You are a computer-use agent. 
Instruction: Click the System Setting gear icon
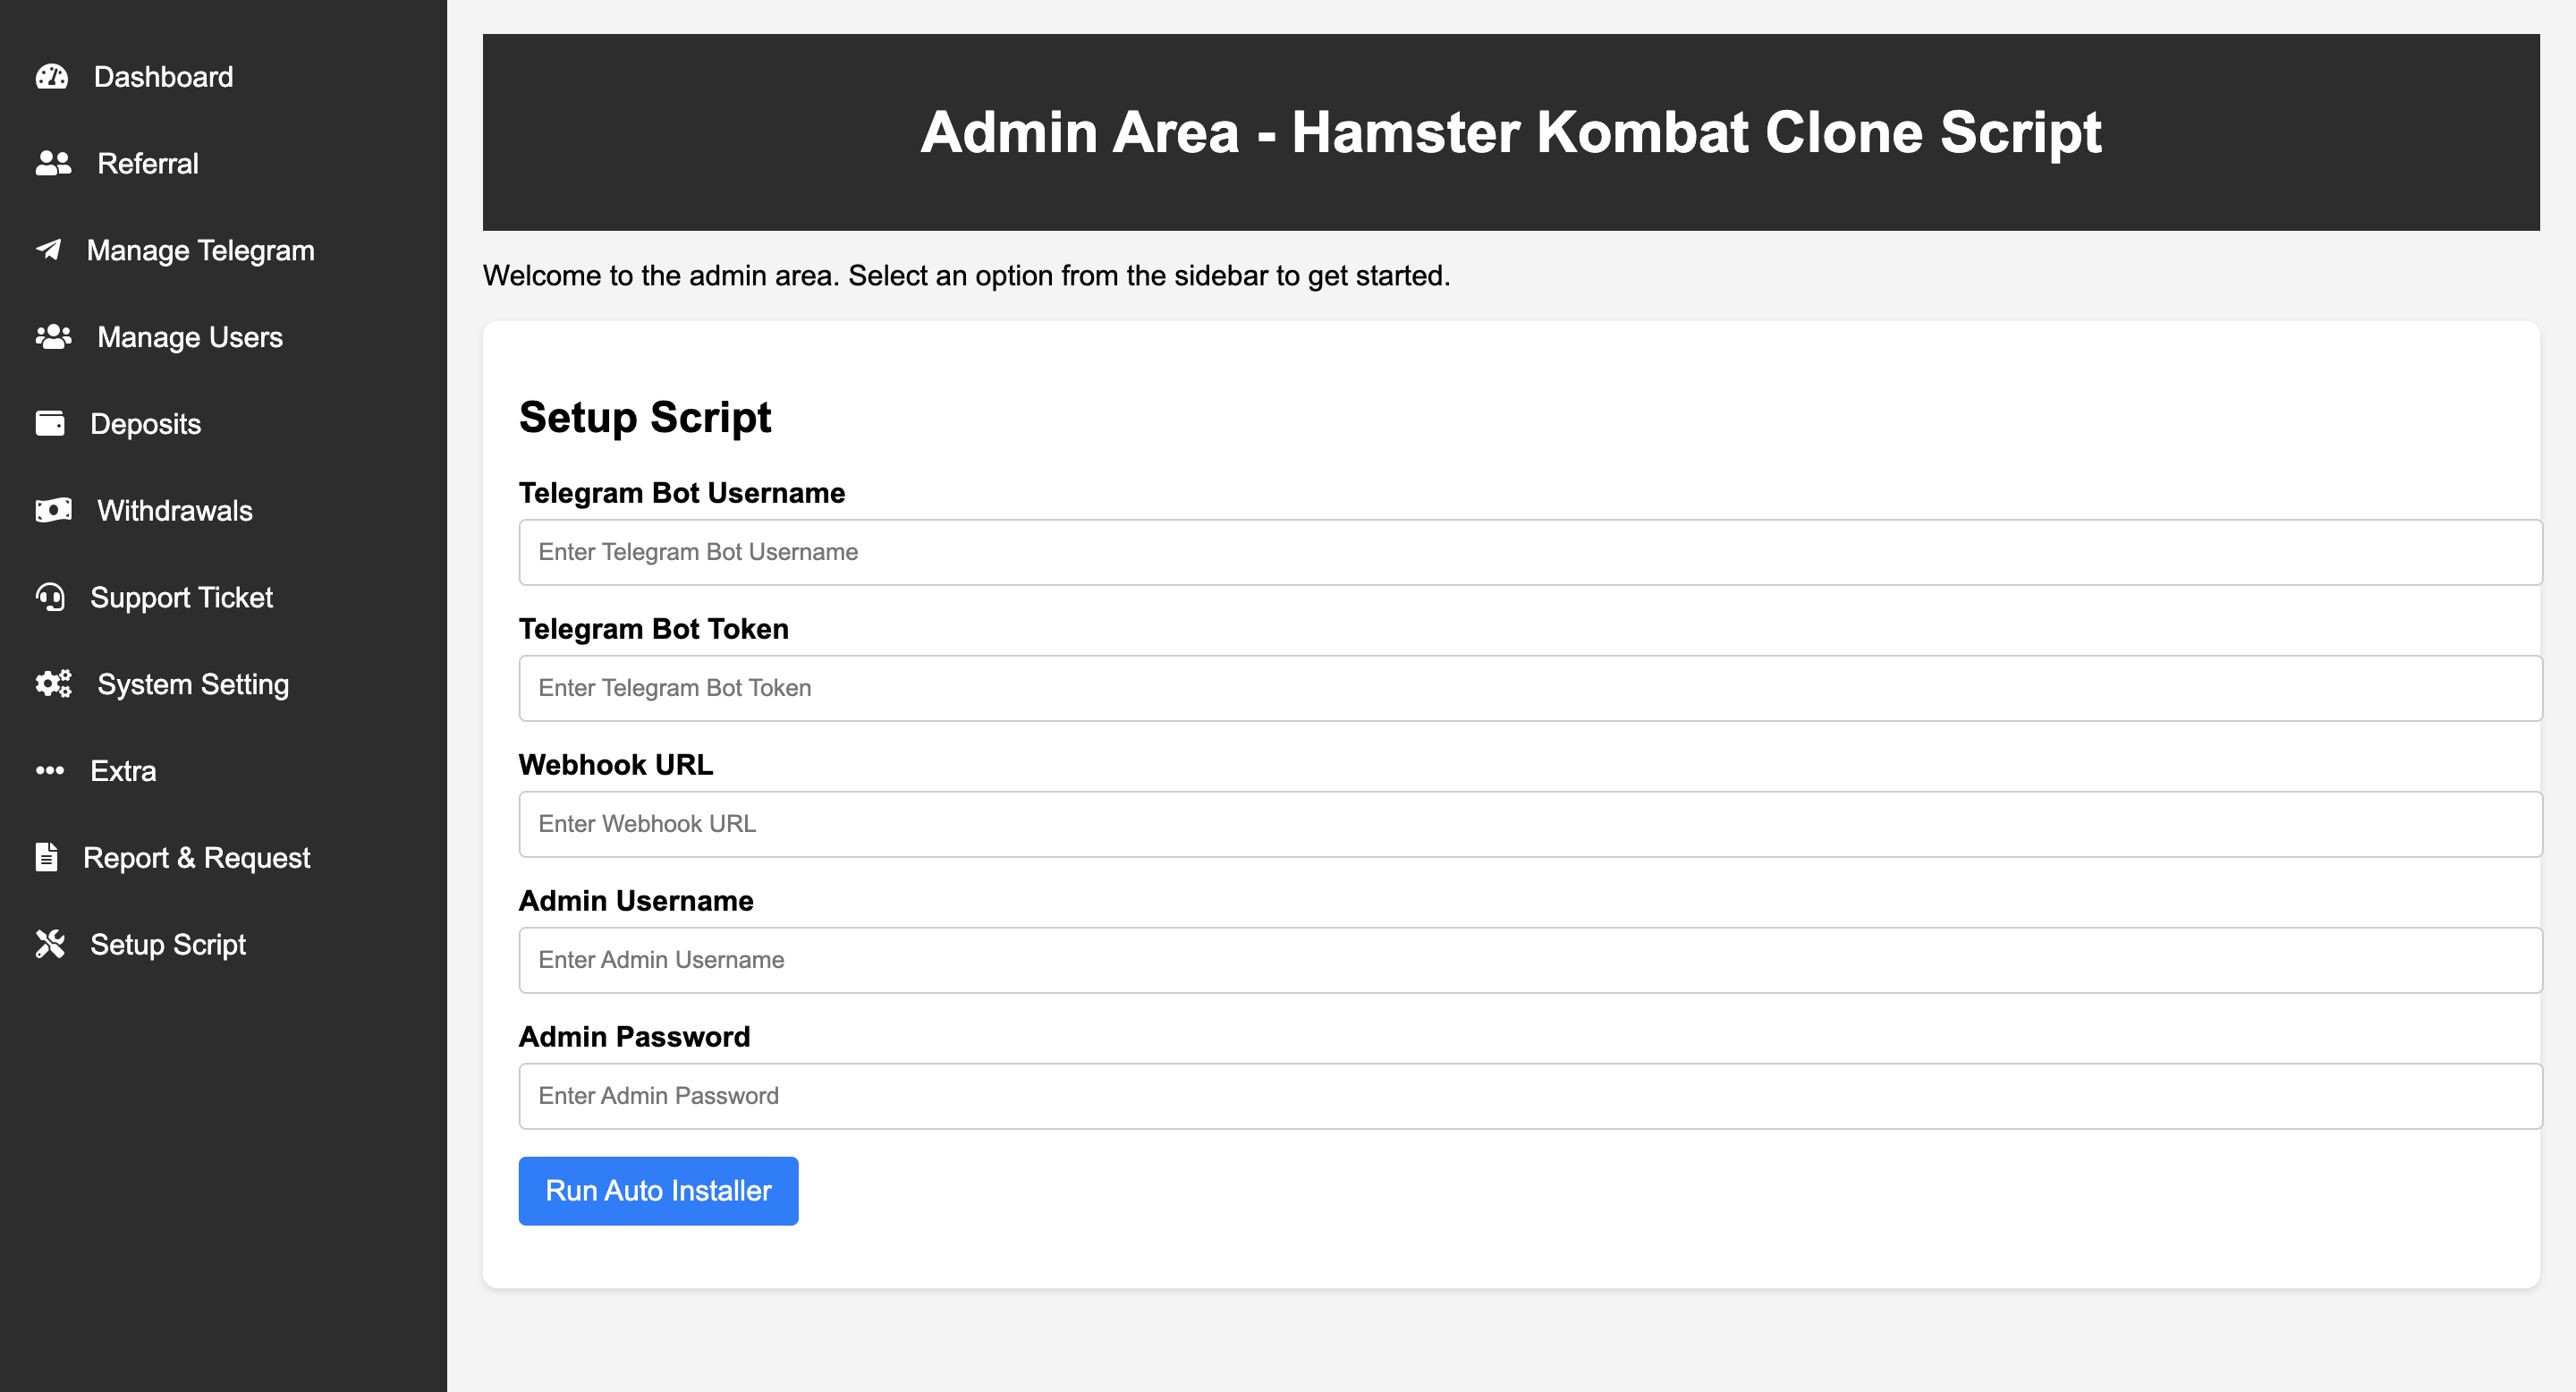(50, 684)
